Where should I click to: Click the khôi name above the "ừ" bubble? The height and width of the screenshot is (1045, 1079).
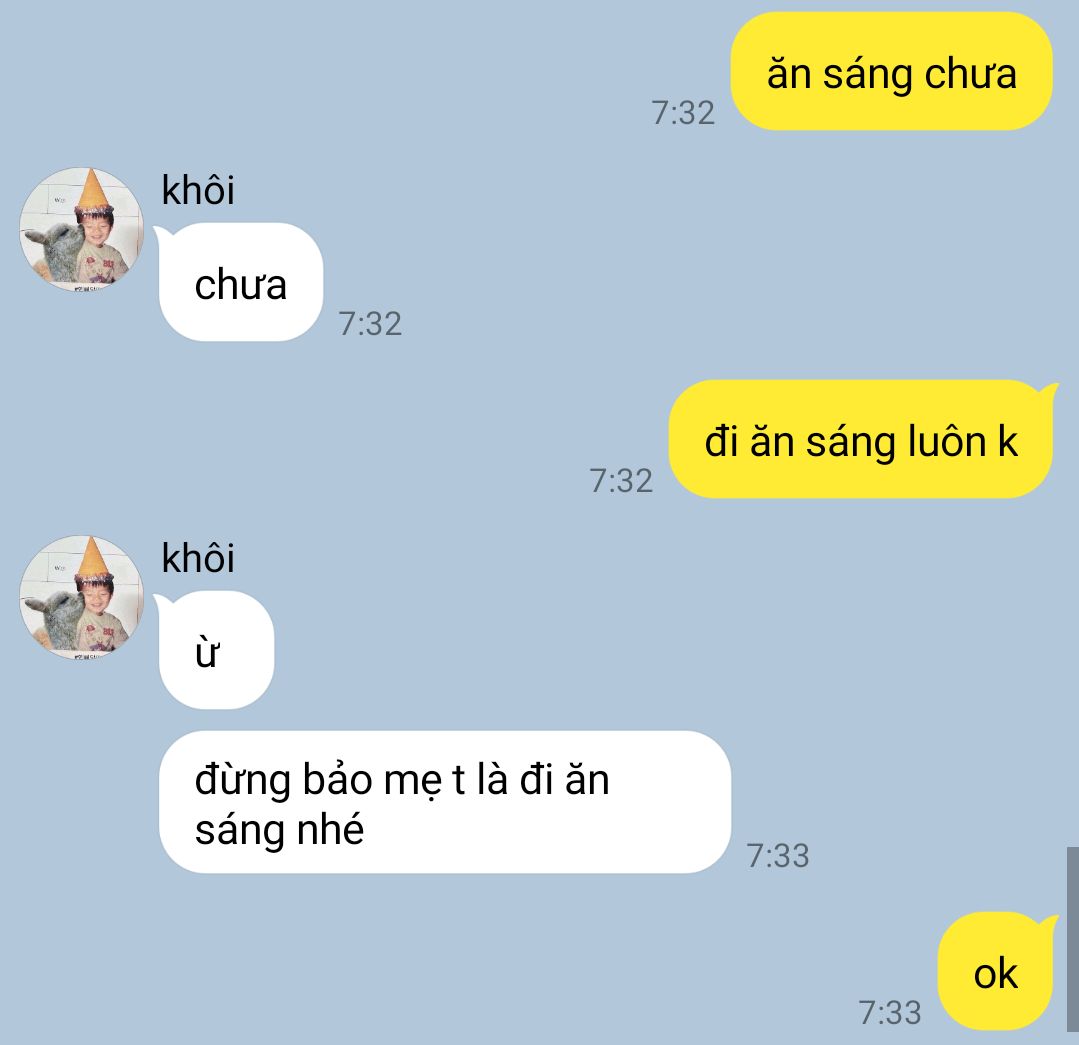click(x=197, y=558)
